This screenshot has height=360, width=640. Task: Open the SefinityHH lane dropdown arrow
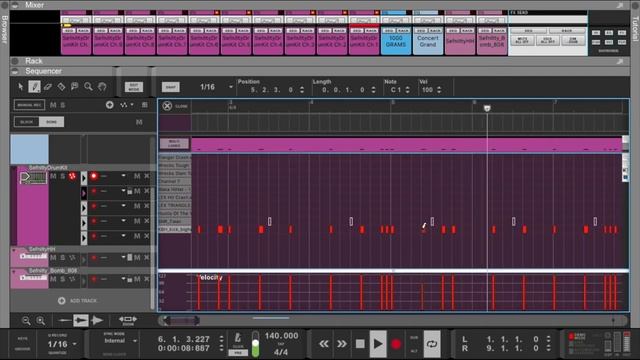point(123,257)
